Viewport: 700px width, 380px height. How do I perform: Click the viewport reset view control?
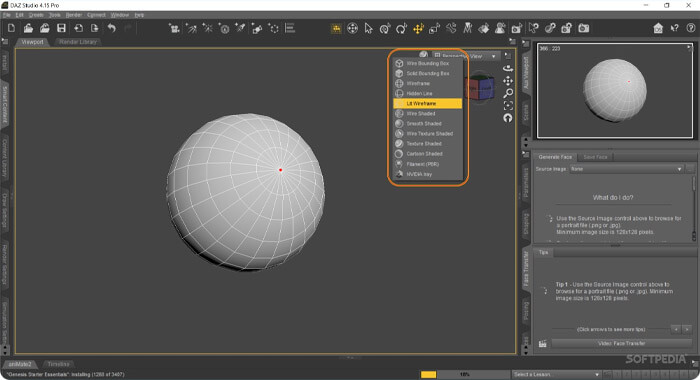508,118
